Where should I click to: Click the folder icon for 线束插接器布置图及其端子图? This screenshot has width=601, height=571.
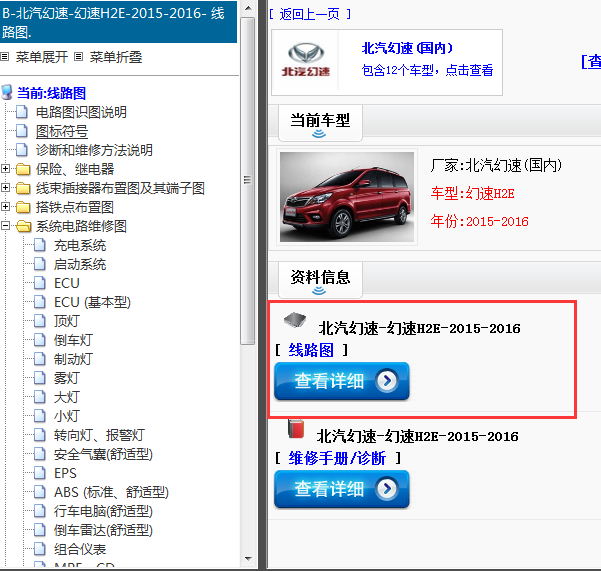[23, 188]
